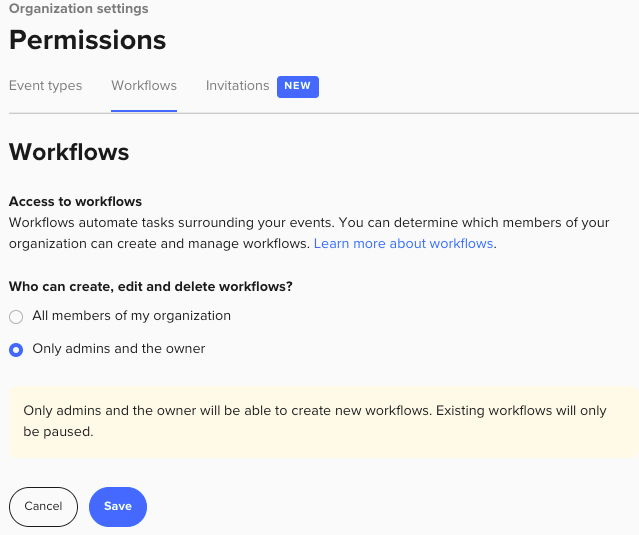Click the 'Who can create, edit and delete workflows?' question
The width and height of the screenshot is (639, 535).
(150, 287)
